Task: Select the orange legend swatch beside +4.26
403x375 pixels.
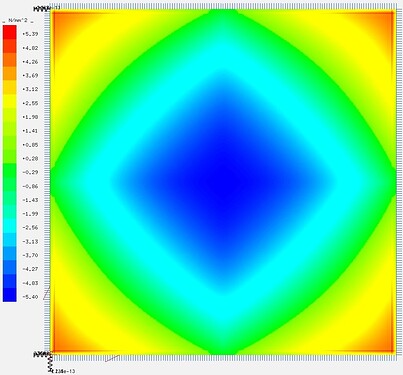Action: pos(10,60)
